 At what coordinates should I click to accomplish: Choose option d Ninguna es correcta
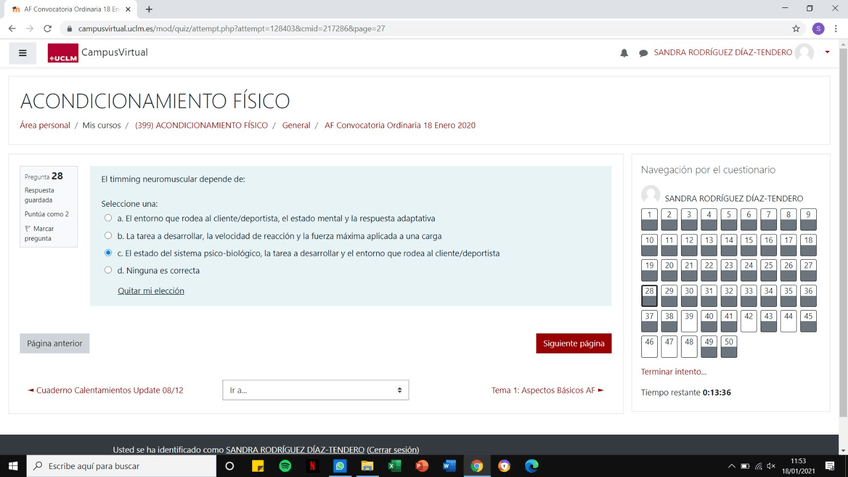[x=108, y=270]
